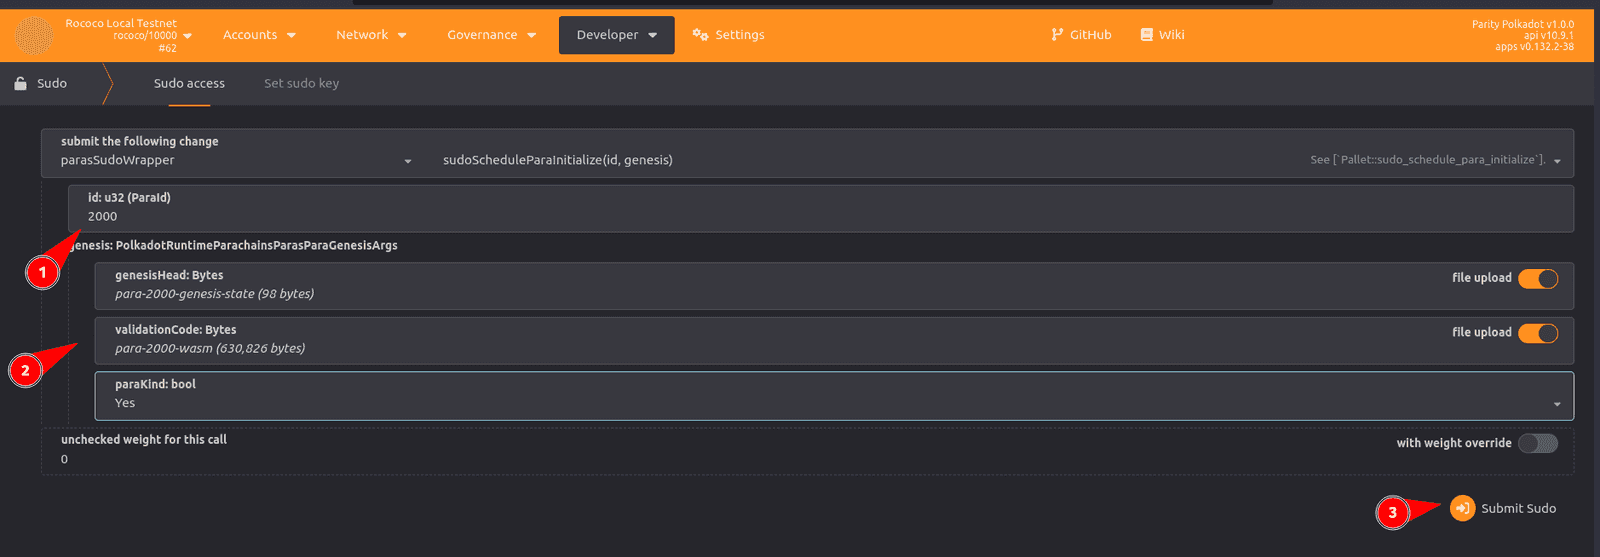Click the Polkadot chain logo icon
The width and height of the screenshot is (1600, 557).
pyautogui.click(x=34, y=35)
